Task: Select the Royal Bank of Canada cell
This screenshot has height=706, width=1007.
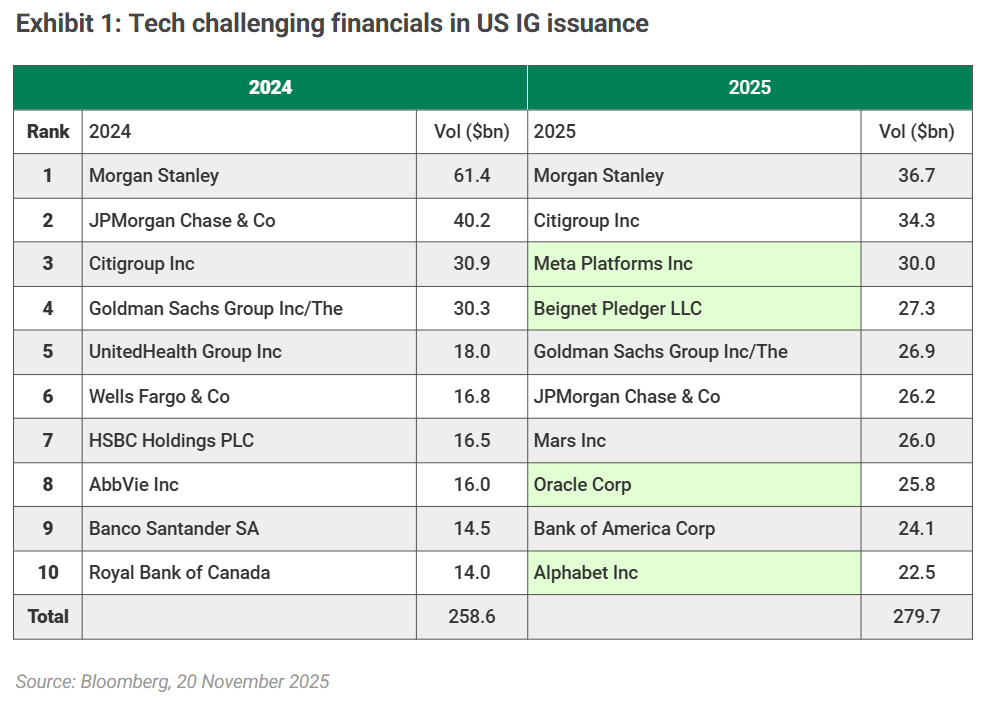Action: pyautogui.click(x=180, y=573)
